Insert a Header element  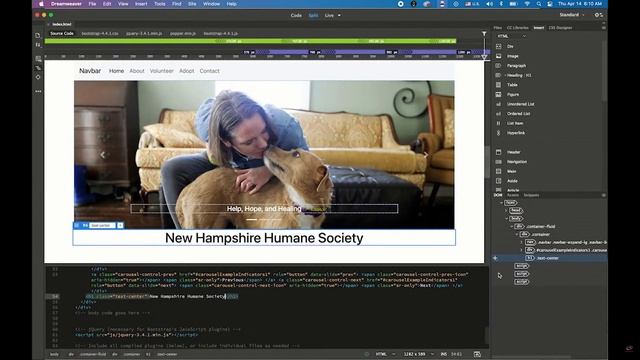[x=513, y=152]
